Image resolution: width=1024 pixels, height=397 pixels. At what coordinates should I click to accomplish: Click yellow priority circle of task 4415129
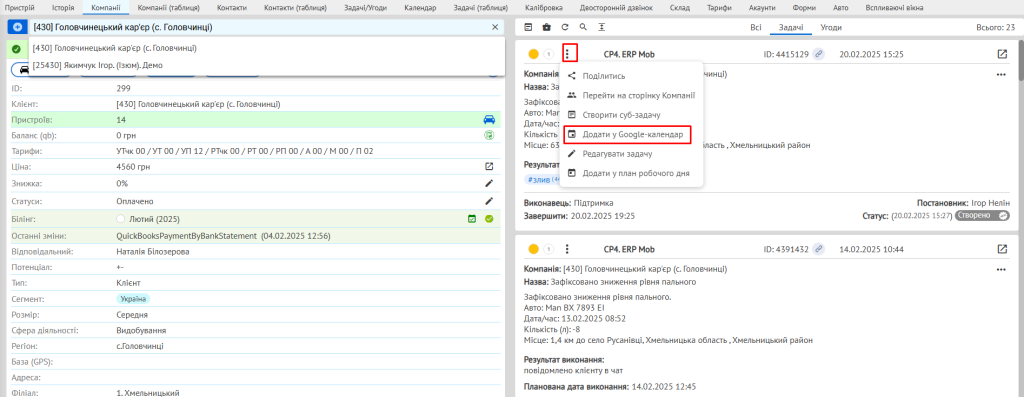tap(534, 54)
